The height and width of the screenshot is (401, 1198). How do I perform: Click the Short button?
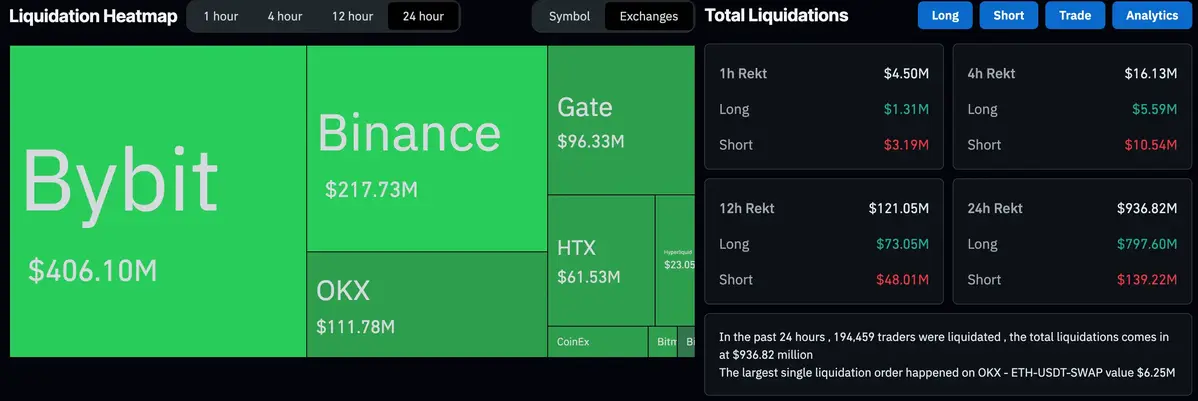(1008, 15)
